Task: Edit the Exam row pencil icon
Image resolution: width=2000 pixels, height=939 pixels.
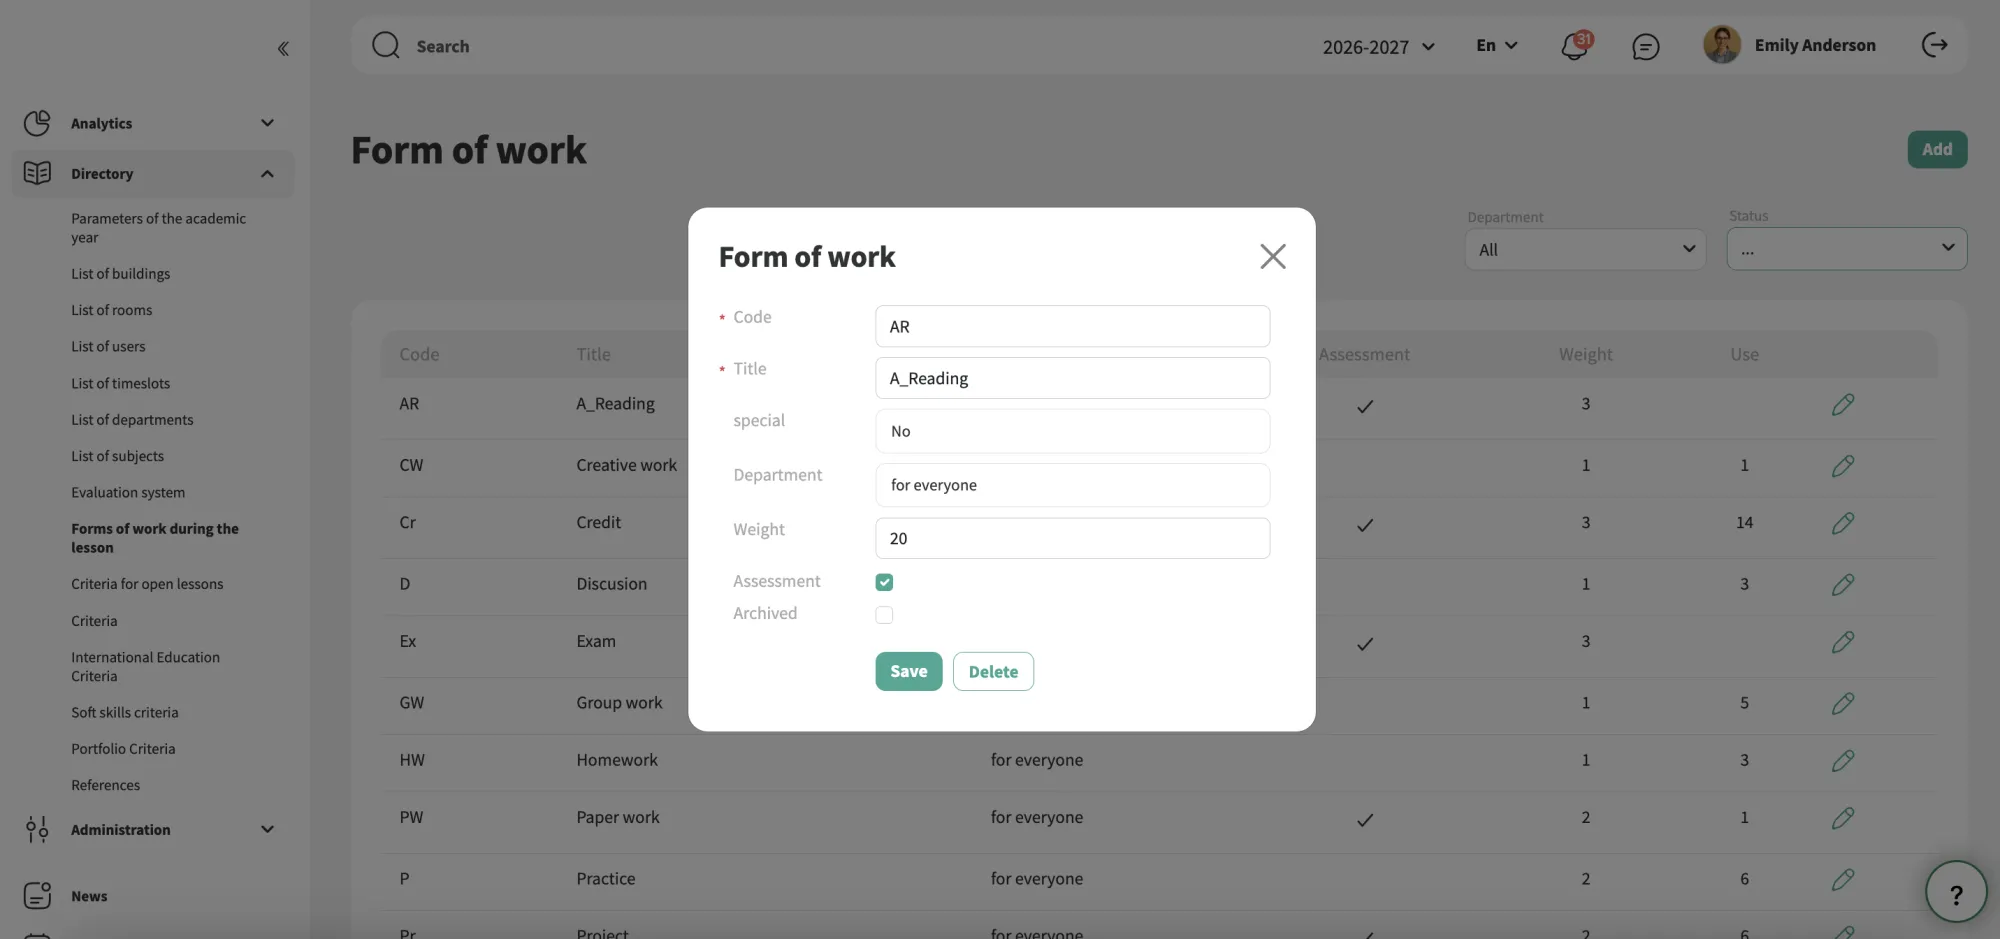Action: tap(1843, 641)
